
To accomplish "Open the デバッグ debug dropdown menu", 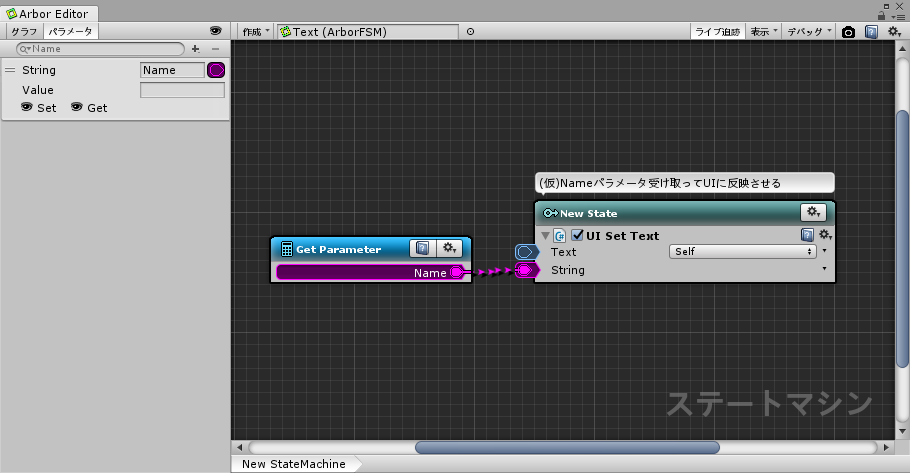I will click(808, 32).
